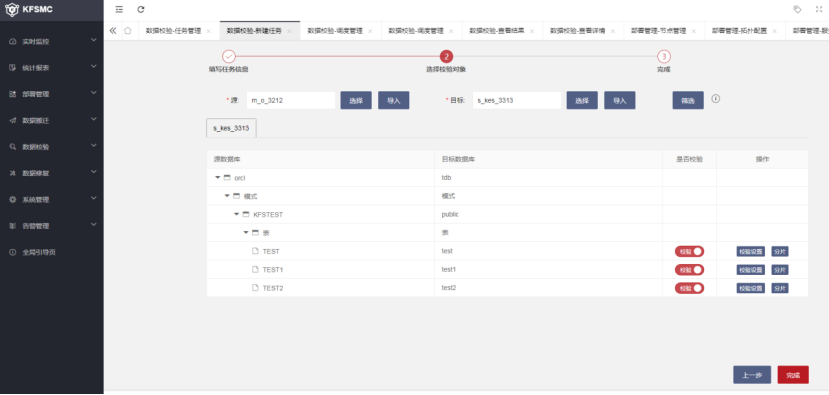The width and height of the screenshot is (829, 395).
Task: Click the step 2 circle 选择校验对象
Action: click(446, 57)
